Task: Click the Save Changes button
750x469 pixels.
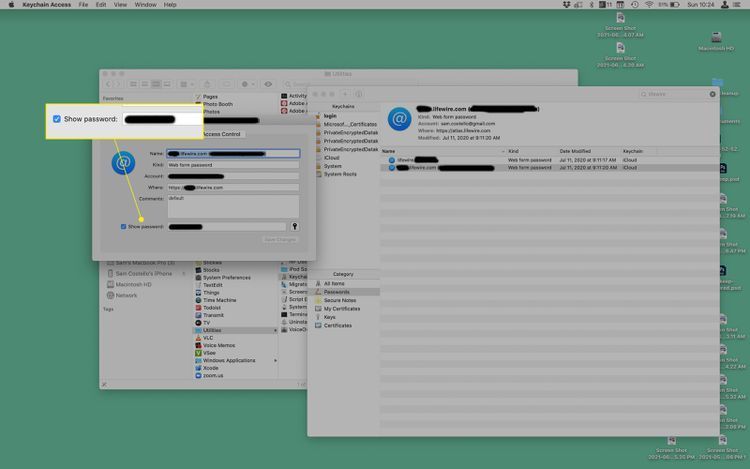Action: pos(280,239)
